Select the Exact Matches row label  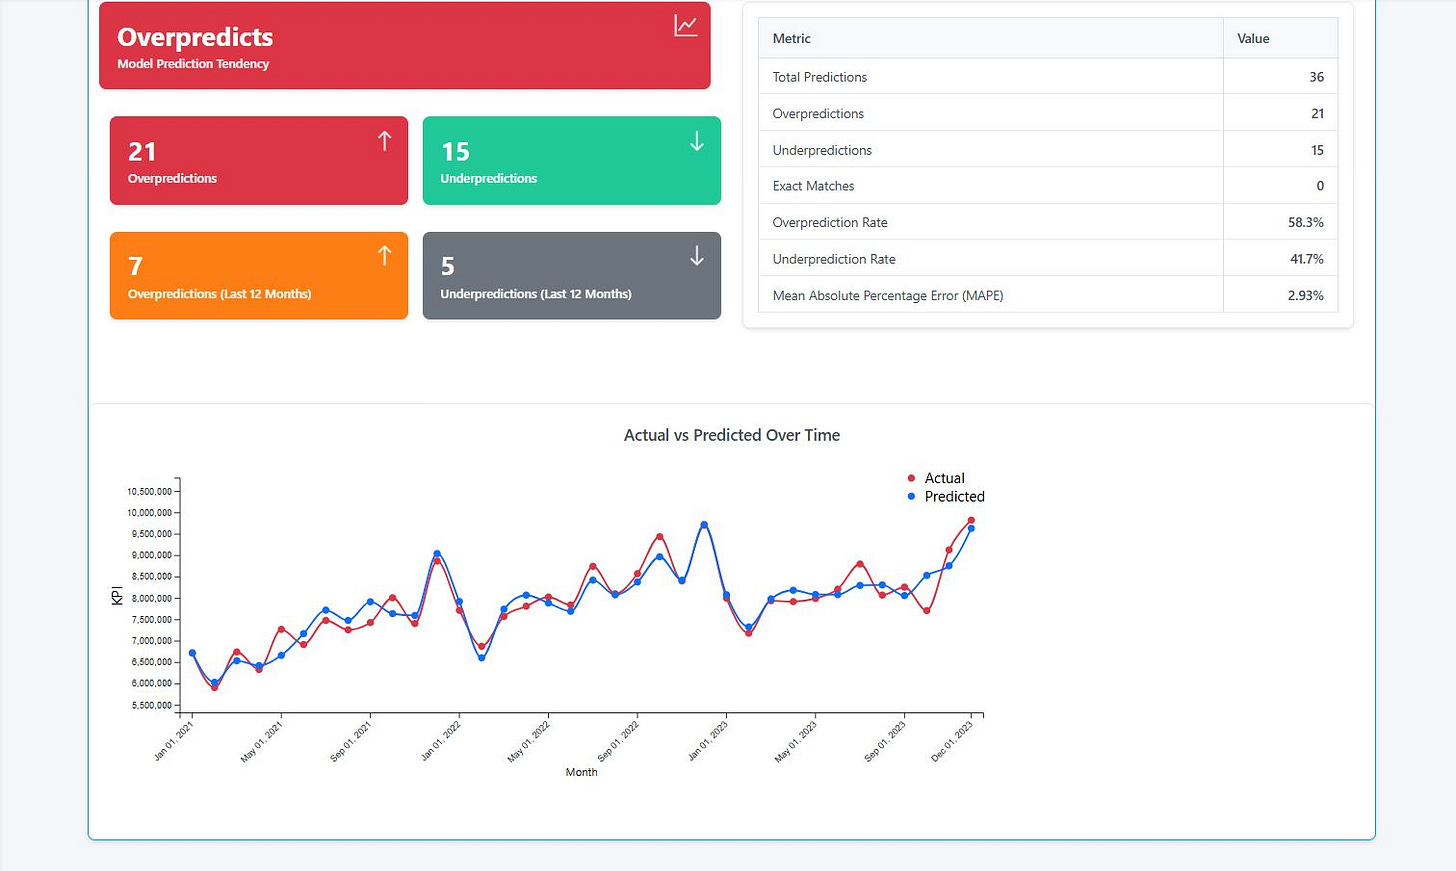tap(813, 186)
